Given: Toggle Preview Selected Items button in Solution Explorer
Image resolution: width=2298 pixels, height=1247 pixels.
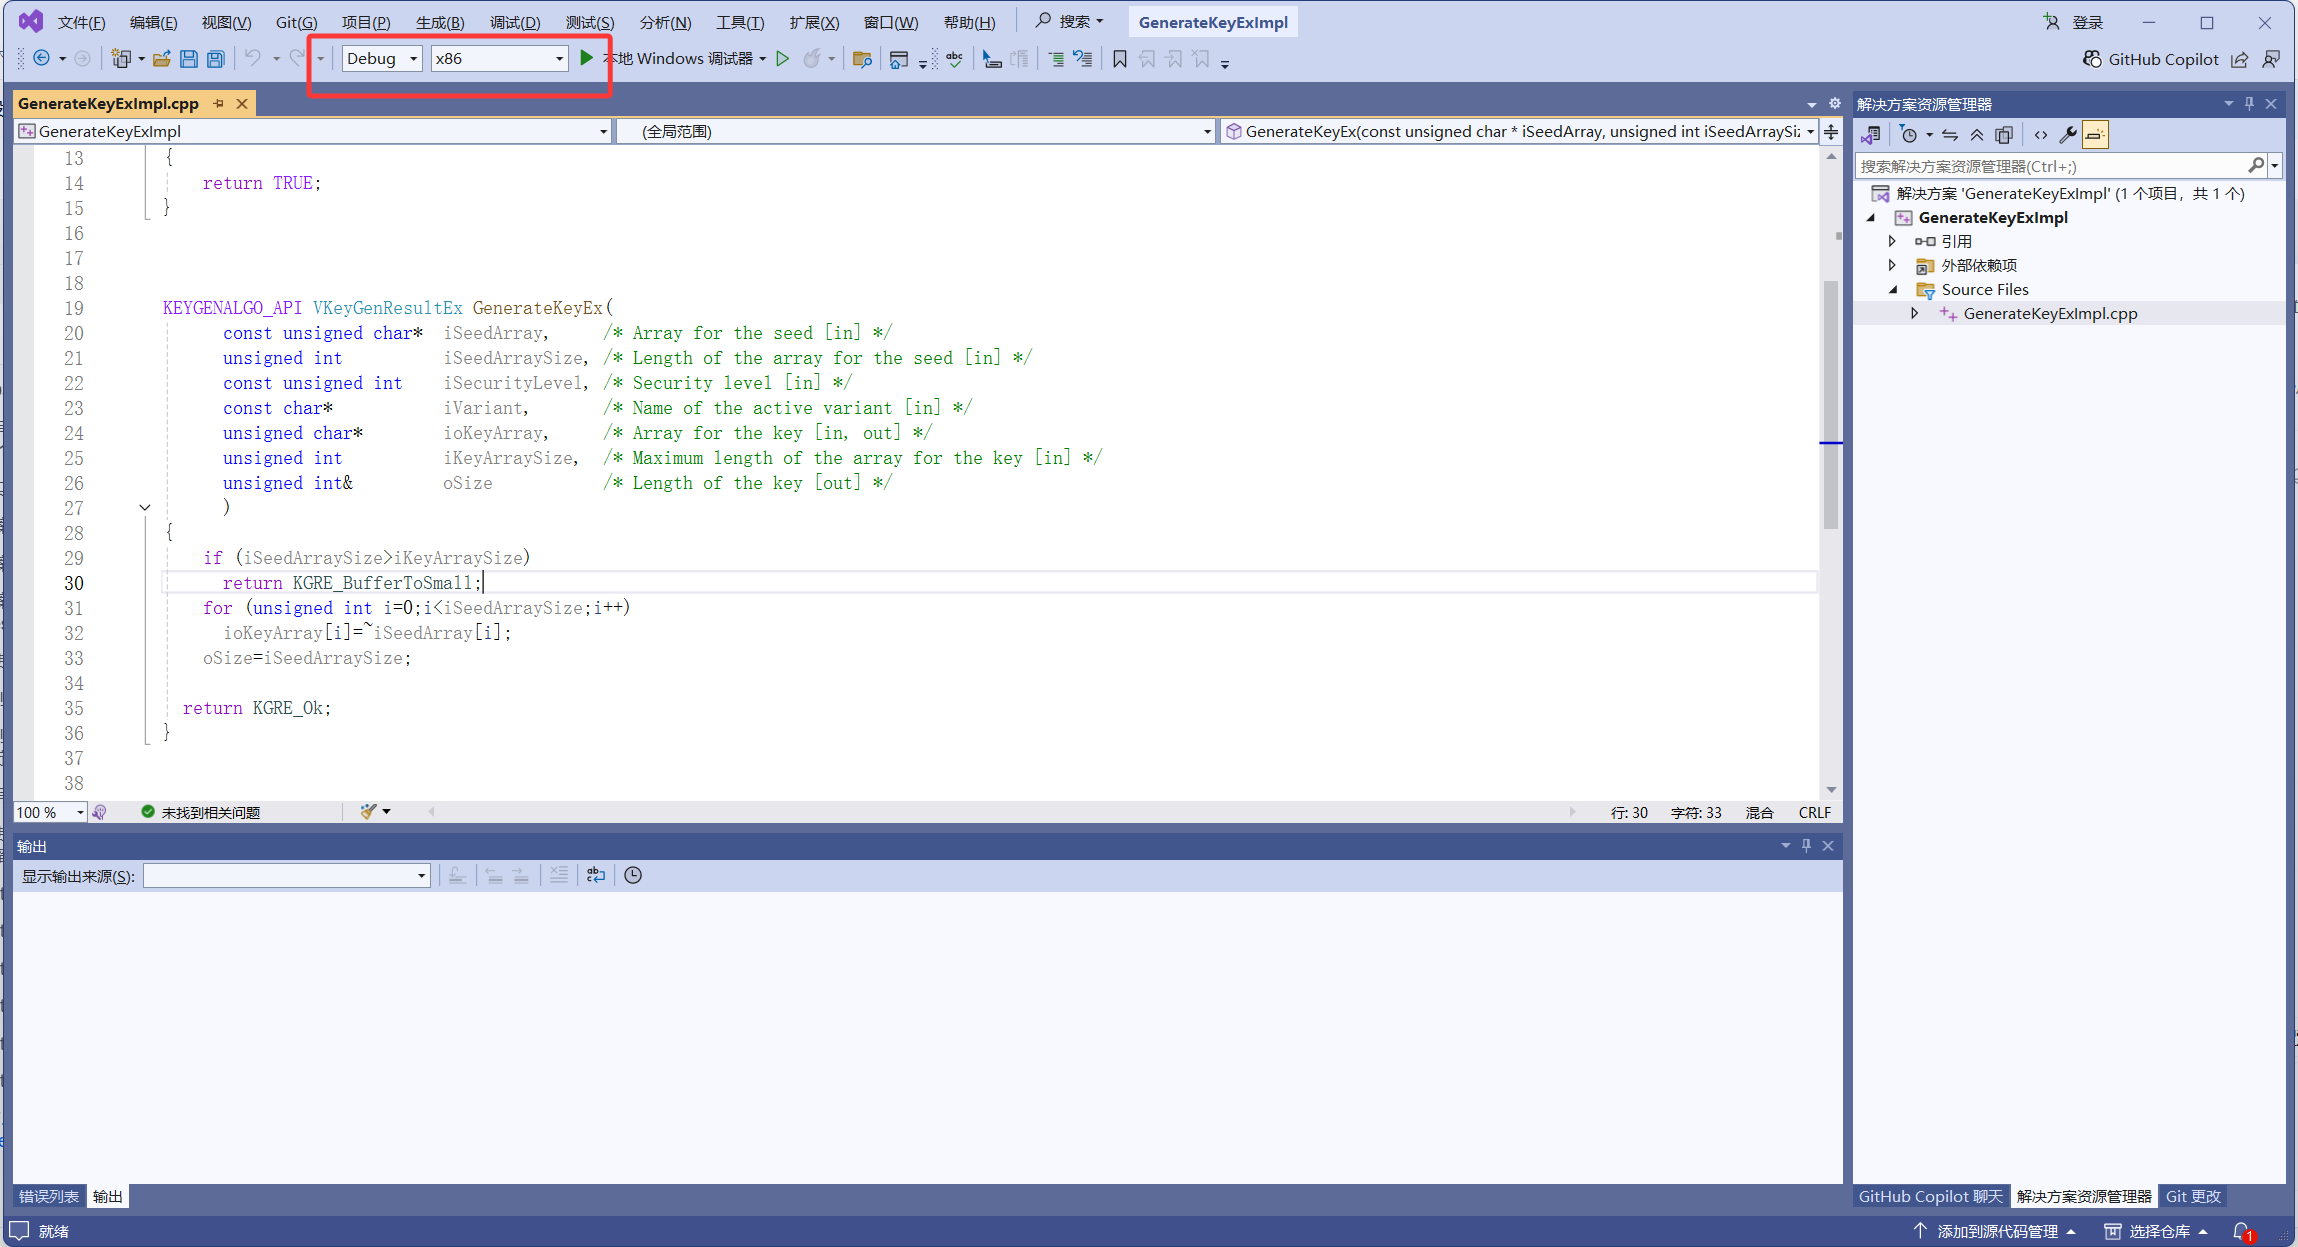Looking at the screenshot, I should coord(2095,135).
